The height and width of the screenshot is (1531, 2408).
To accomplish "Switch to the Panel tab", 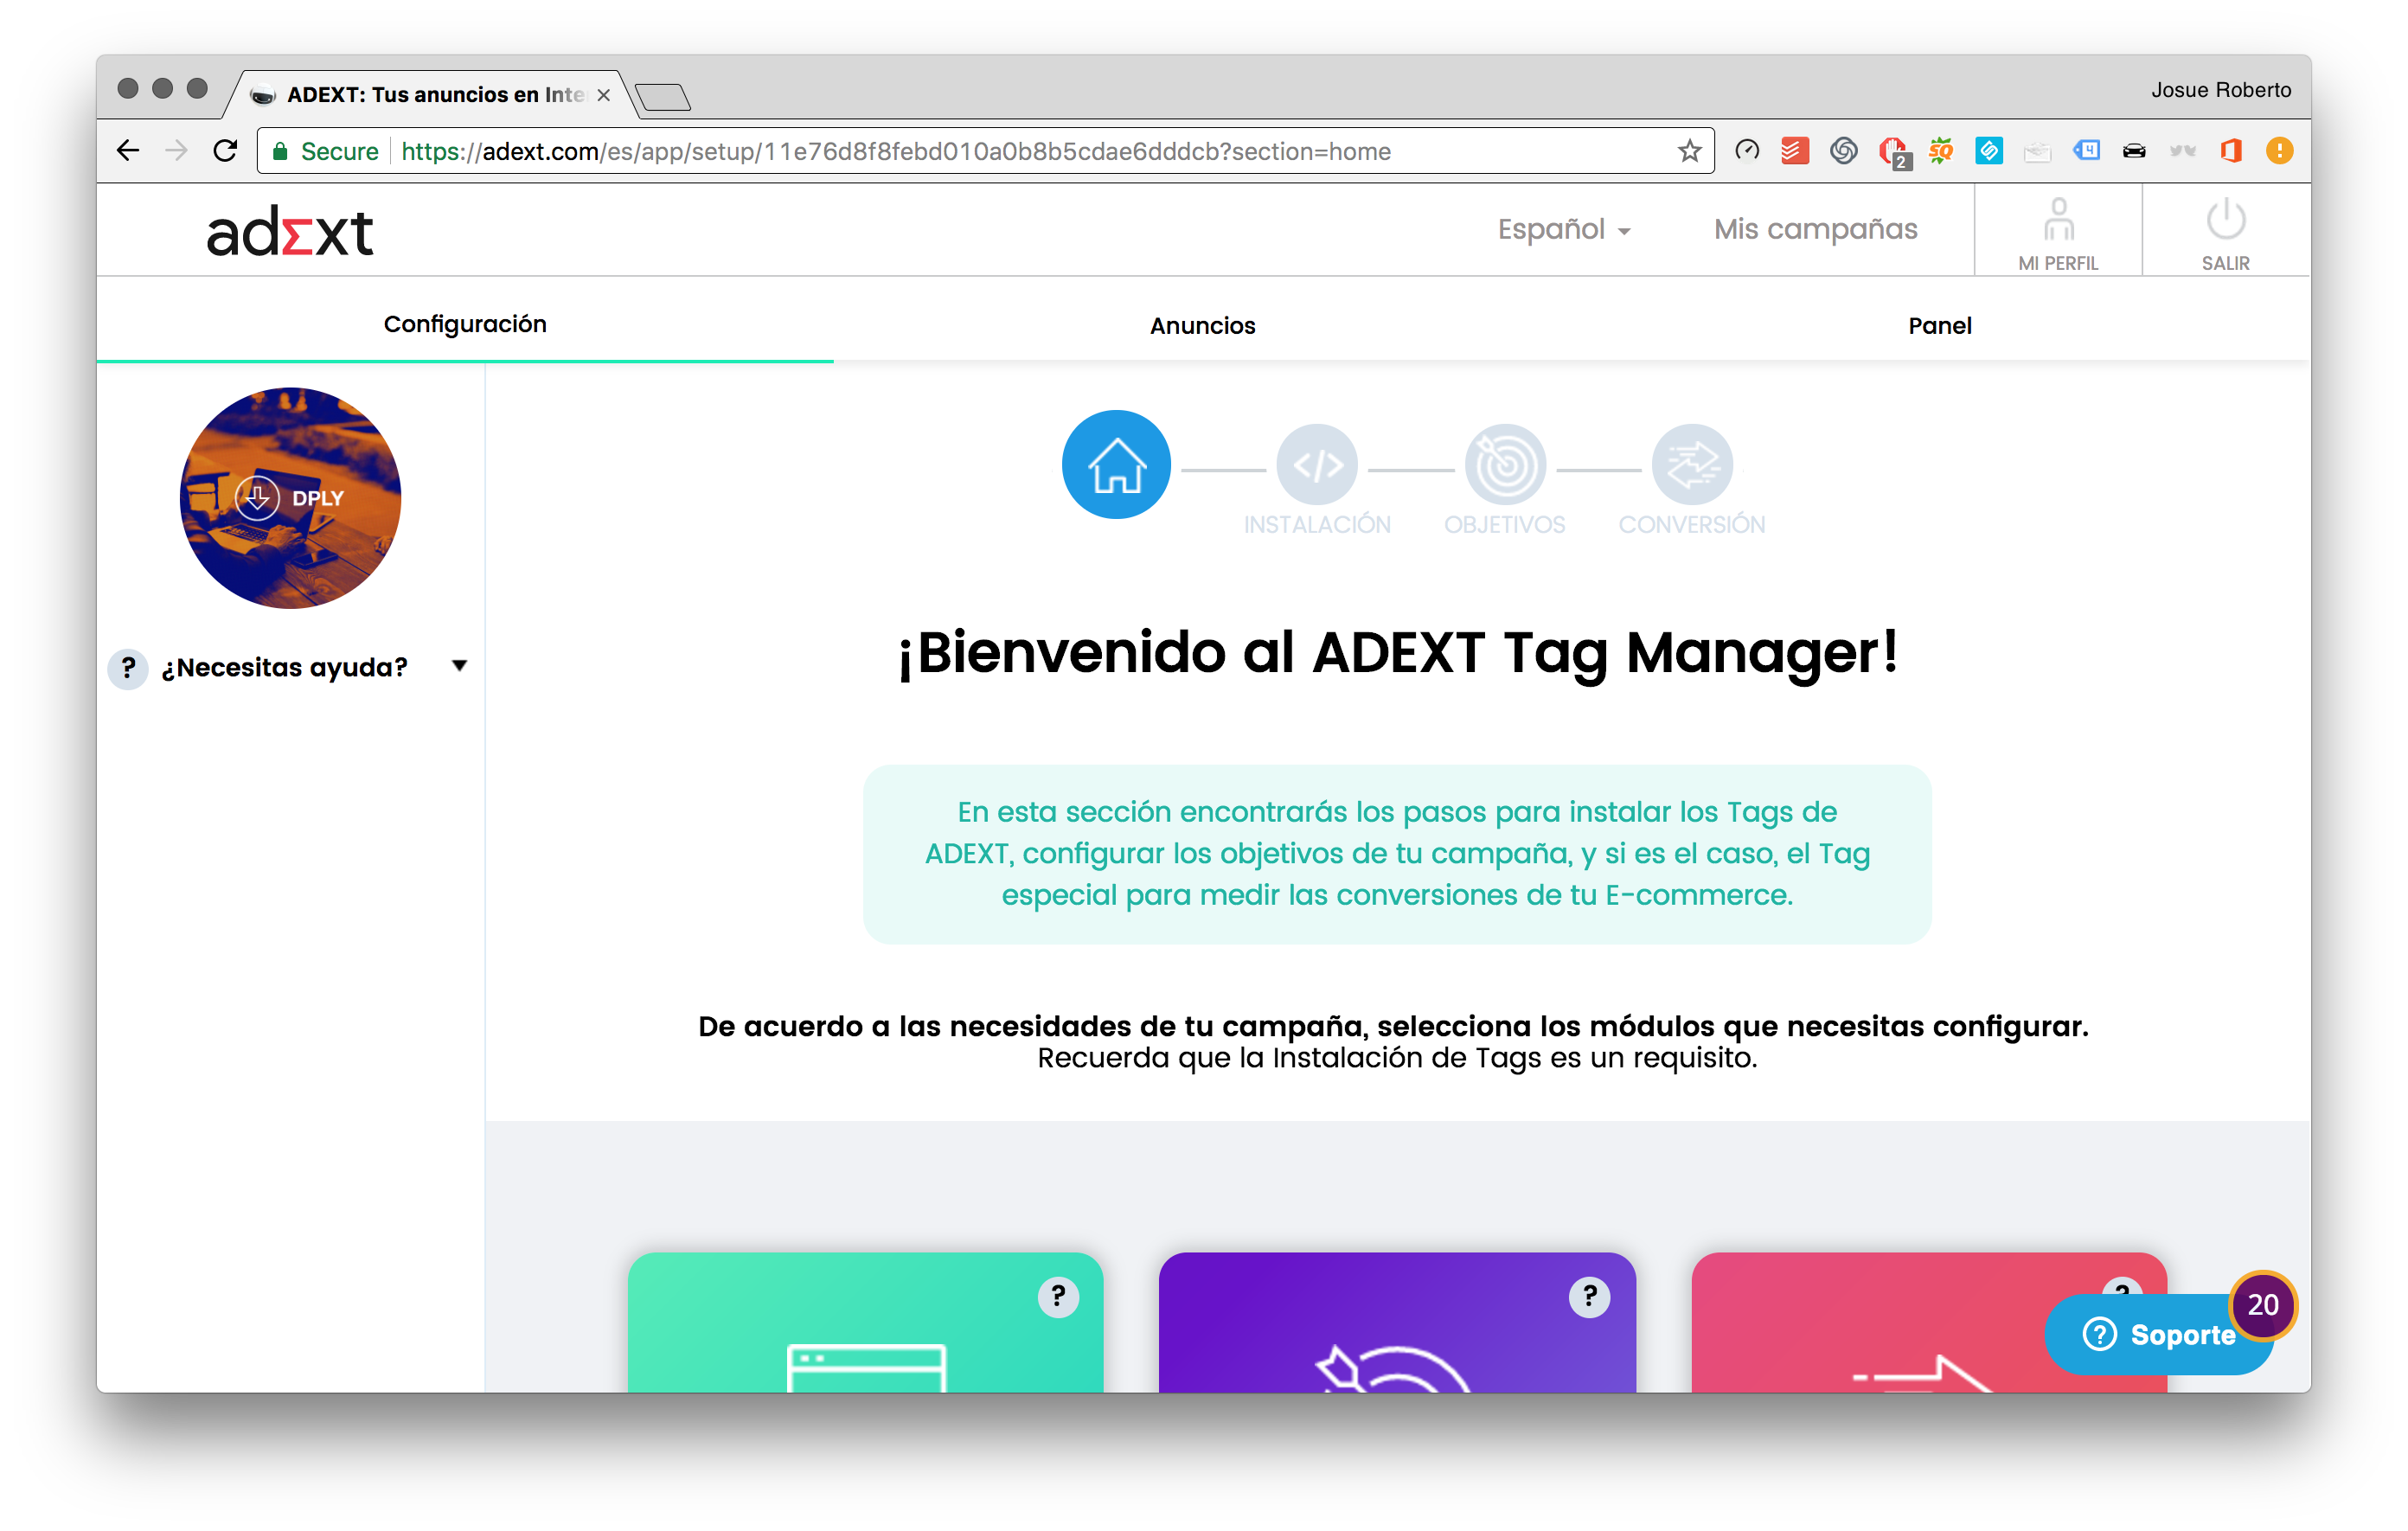I will point(1938,325).
